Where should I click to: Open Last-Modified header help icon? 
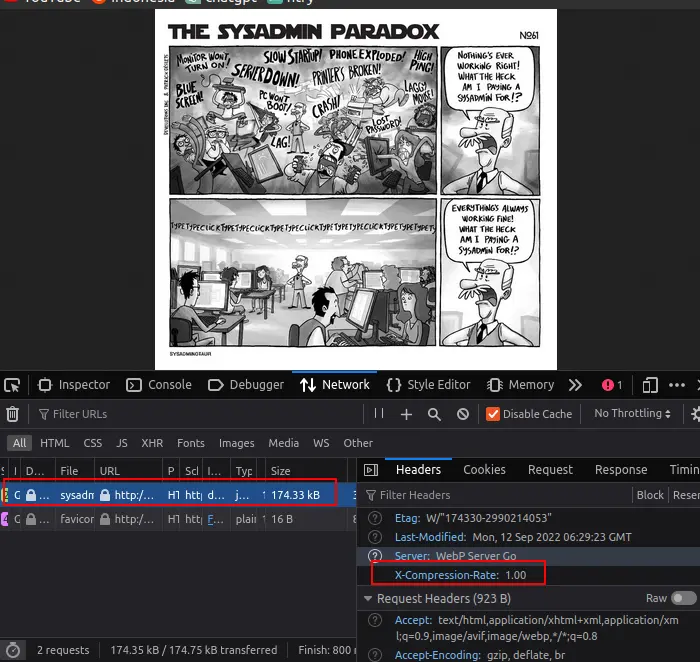click(x=375, y=537)
